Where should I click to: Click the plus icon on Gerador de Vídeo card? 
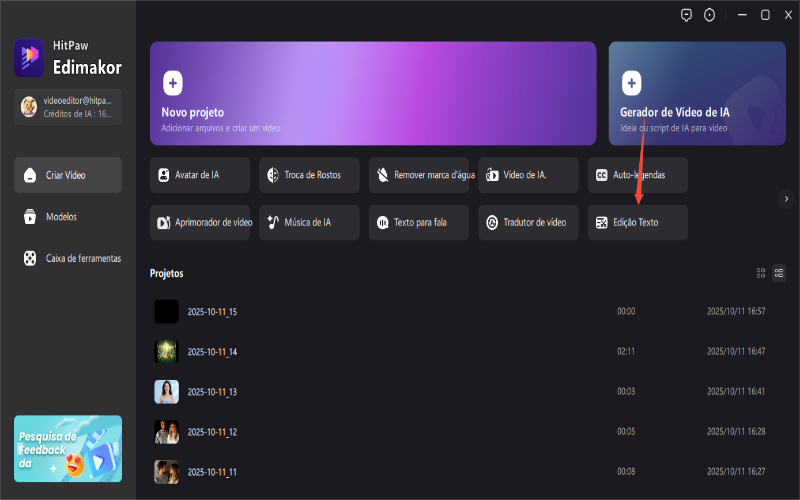[631, 83]
